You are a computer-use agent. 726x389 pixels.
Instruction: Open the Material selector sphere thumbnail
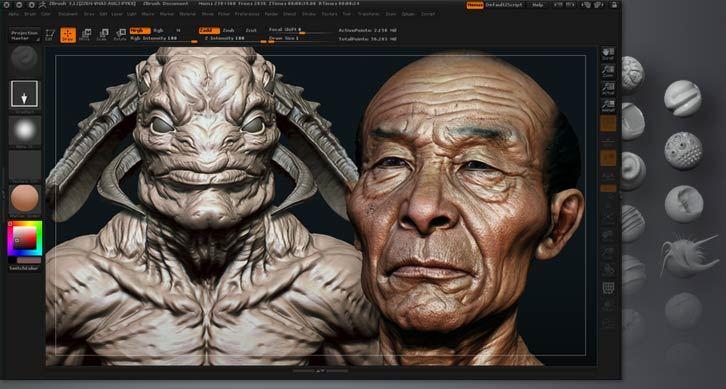25,200
